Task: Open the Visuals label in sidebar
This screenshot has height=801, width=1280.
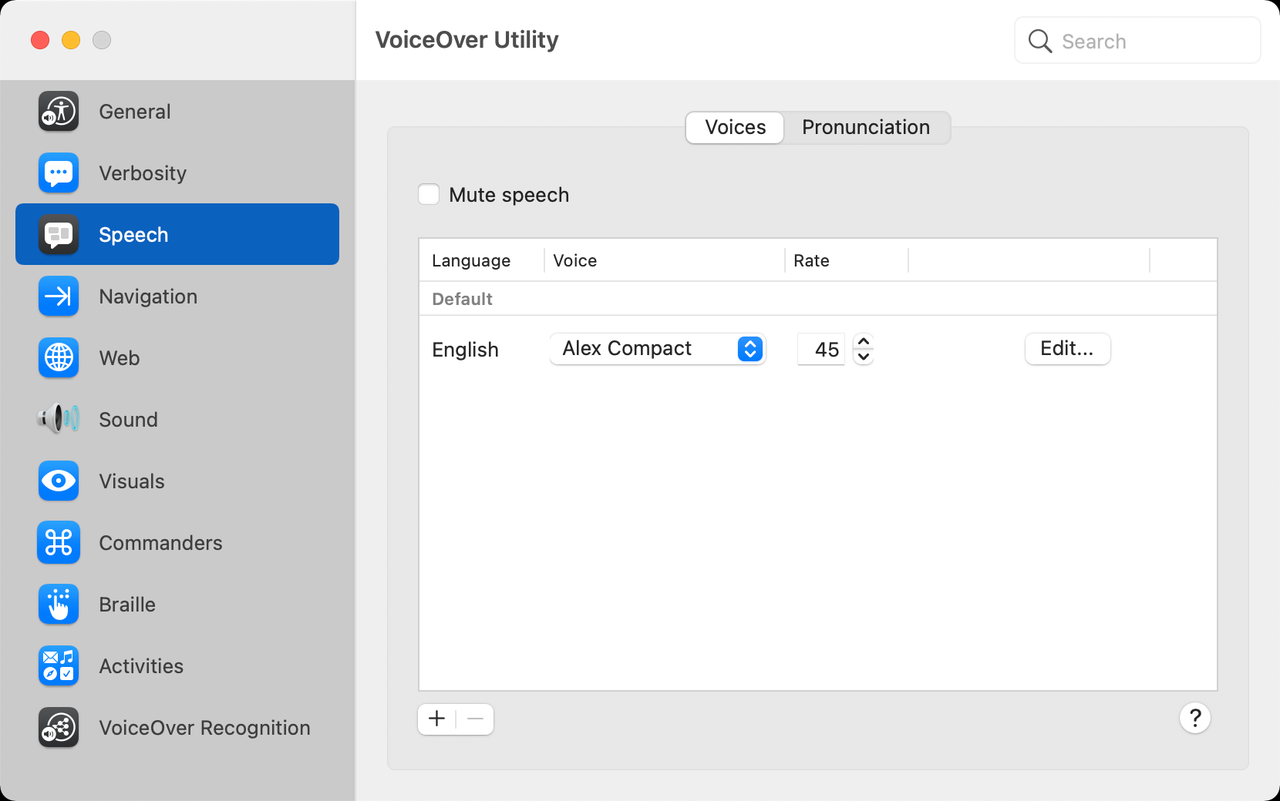Action: (132, 481)
